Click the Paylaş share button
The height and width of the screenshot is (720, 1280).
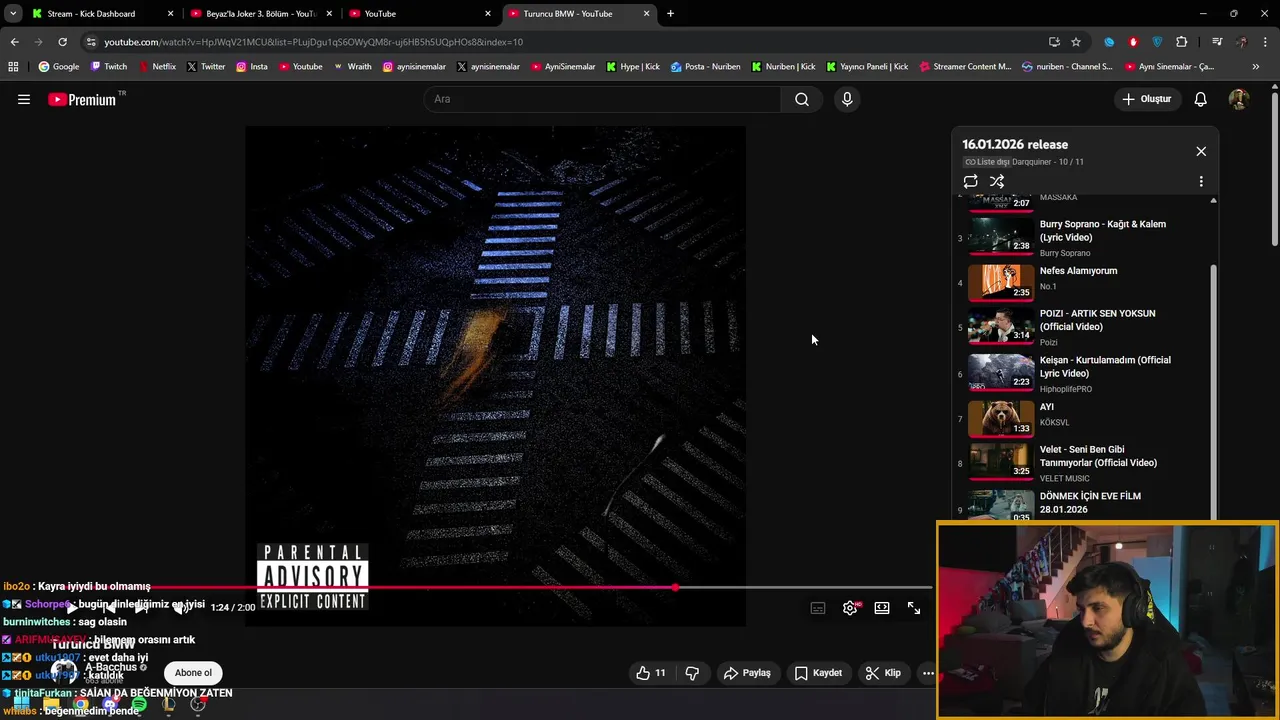coord(747,673)
